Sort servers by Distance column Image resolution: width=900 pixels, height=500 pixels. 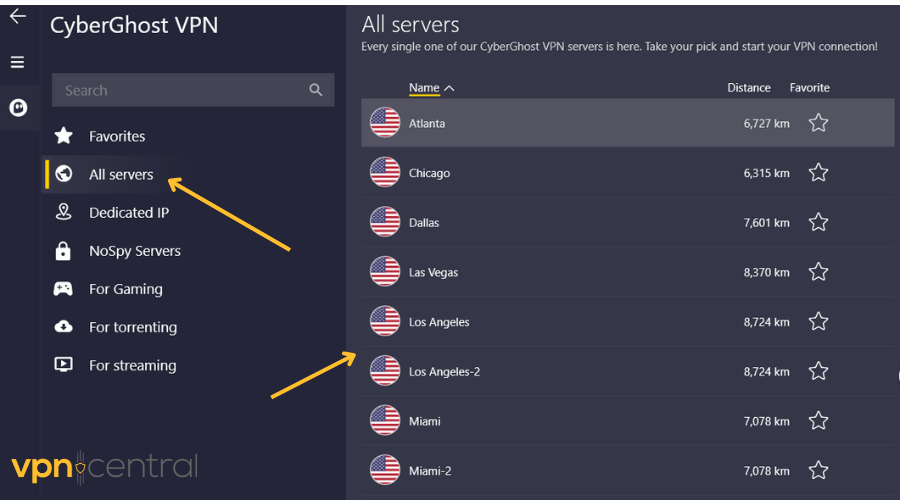click(x=748, y=88)
